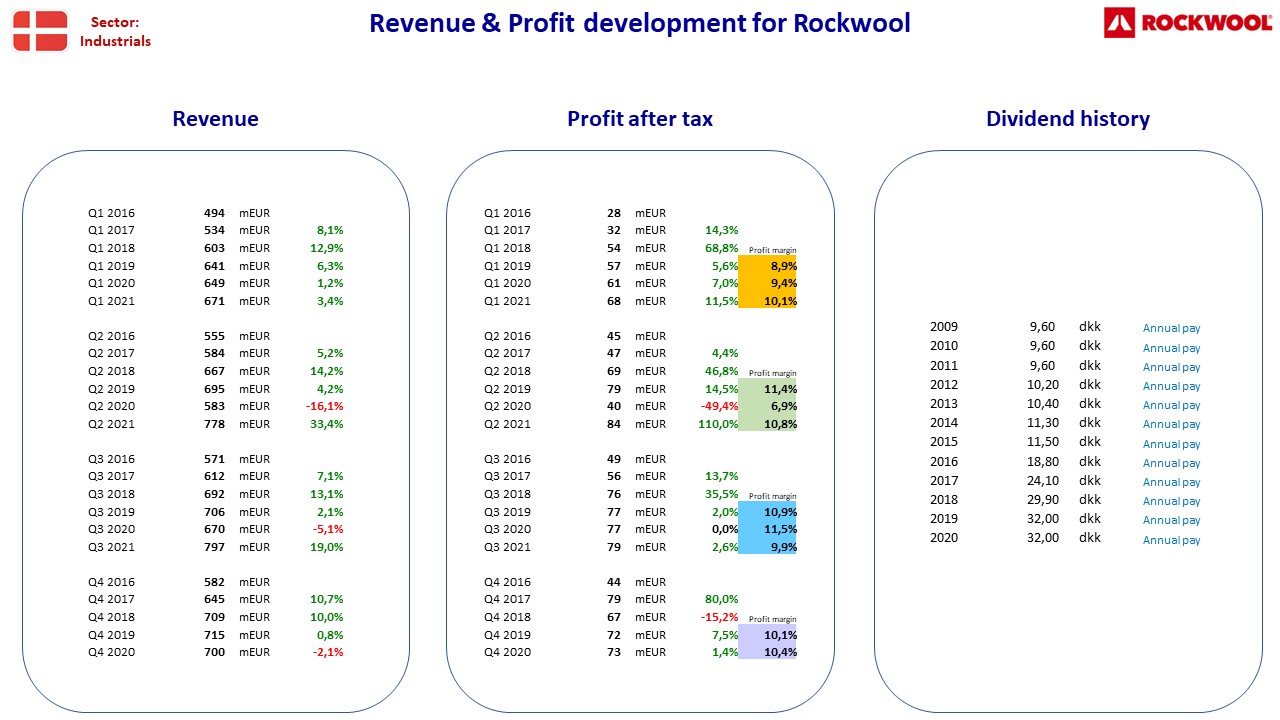Click the 2016 dividend value 18,80

[x=1043, y=462]
